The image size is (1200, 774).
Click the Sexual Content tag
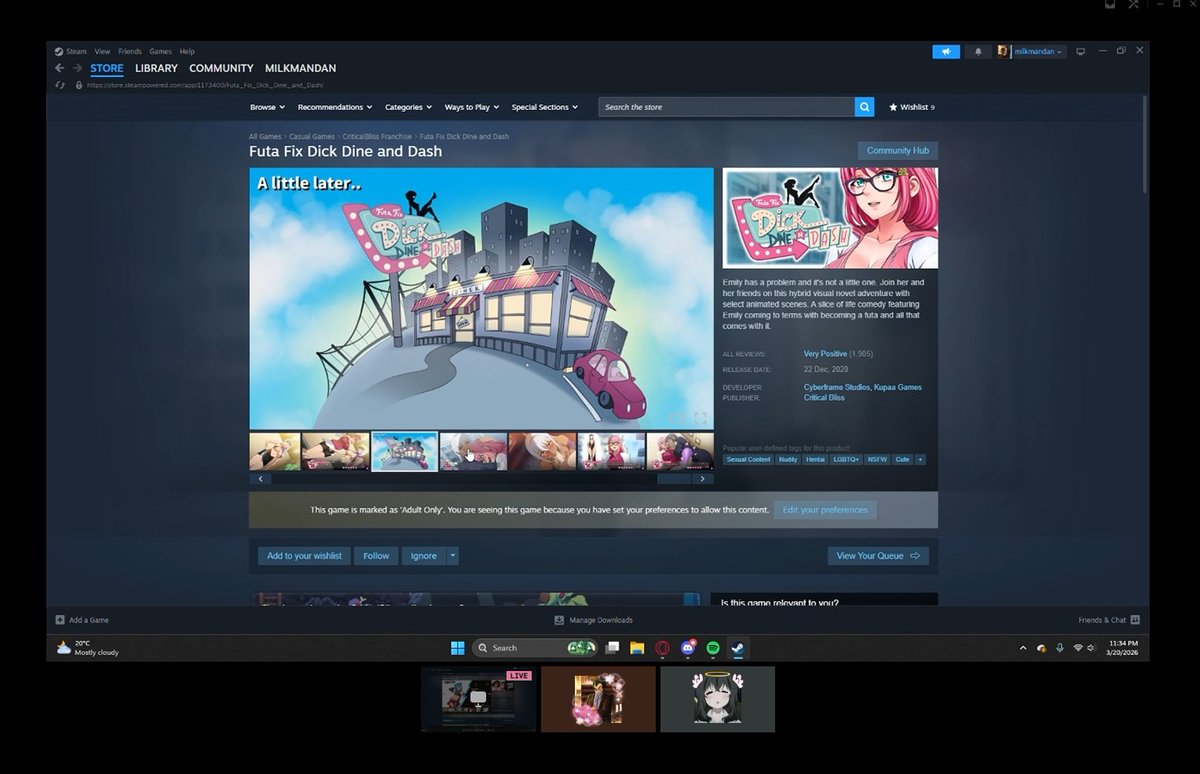pos(748,460)
